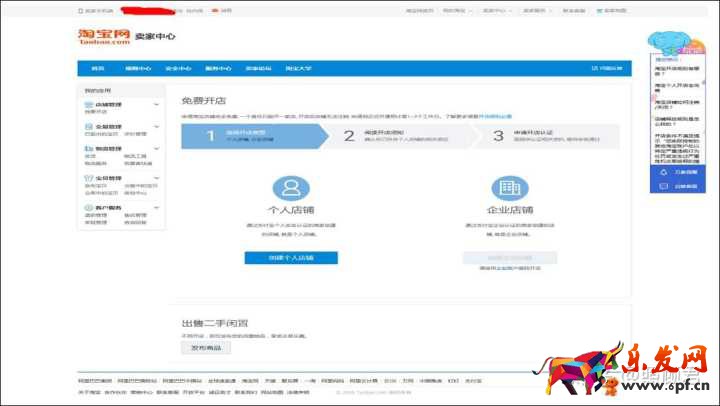Click the 宝贝管理 icon in sidebar
The width and height of the screenshot is (720, 406).
(x=89, y=178)
